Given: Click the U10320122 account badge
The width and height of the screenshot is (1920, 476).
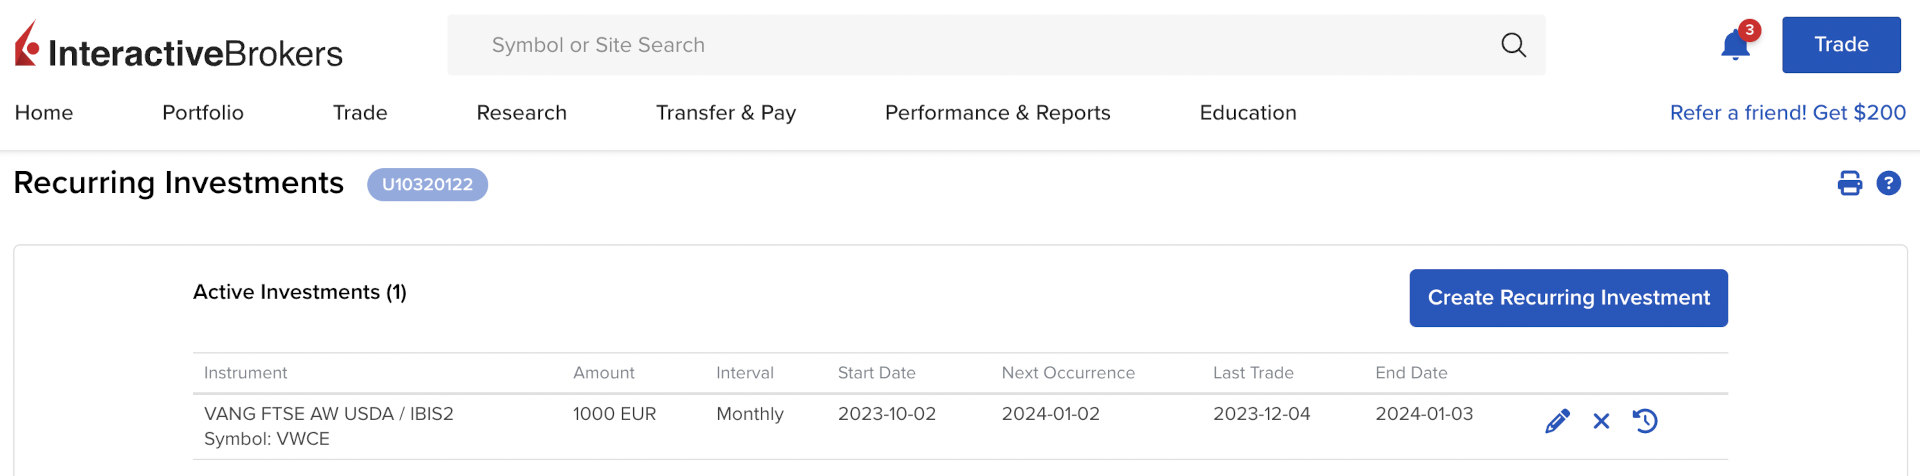Looking at the screenshot, I should tap(427, 185).
